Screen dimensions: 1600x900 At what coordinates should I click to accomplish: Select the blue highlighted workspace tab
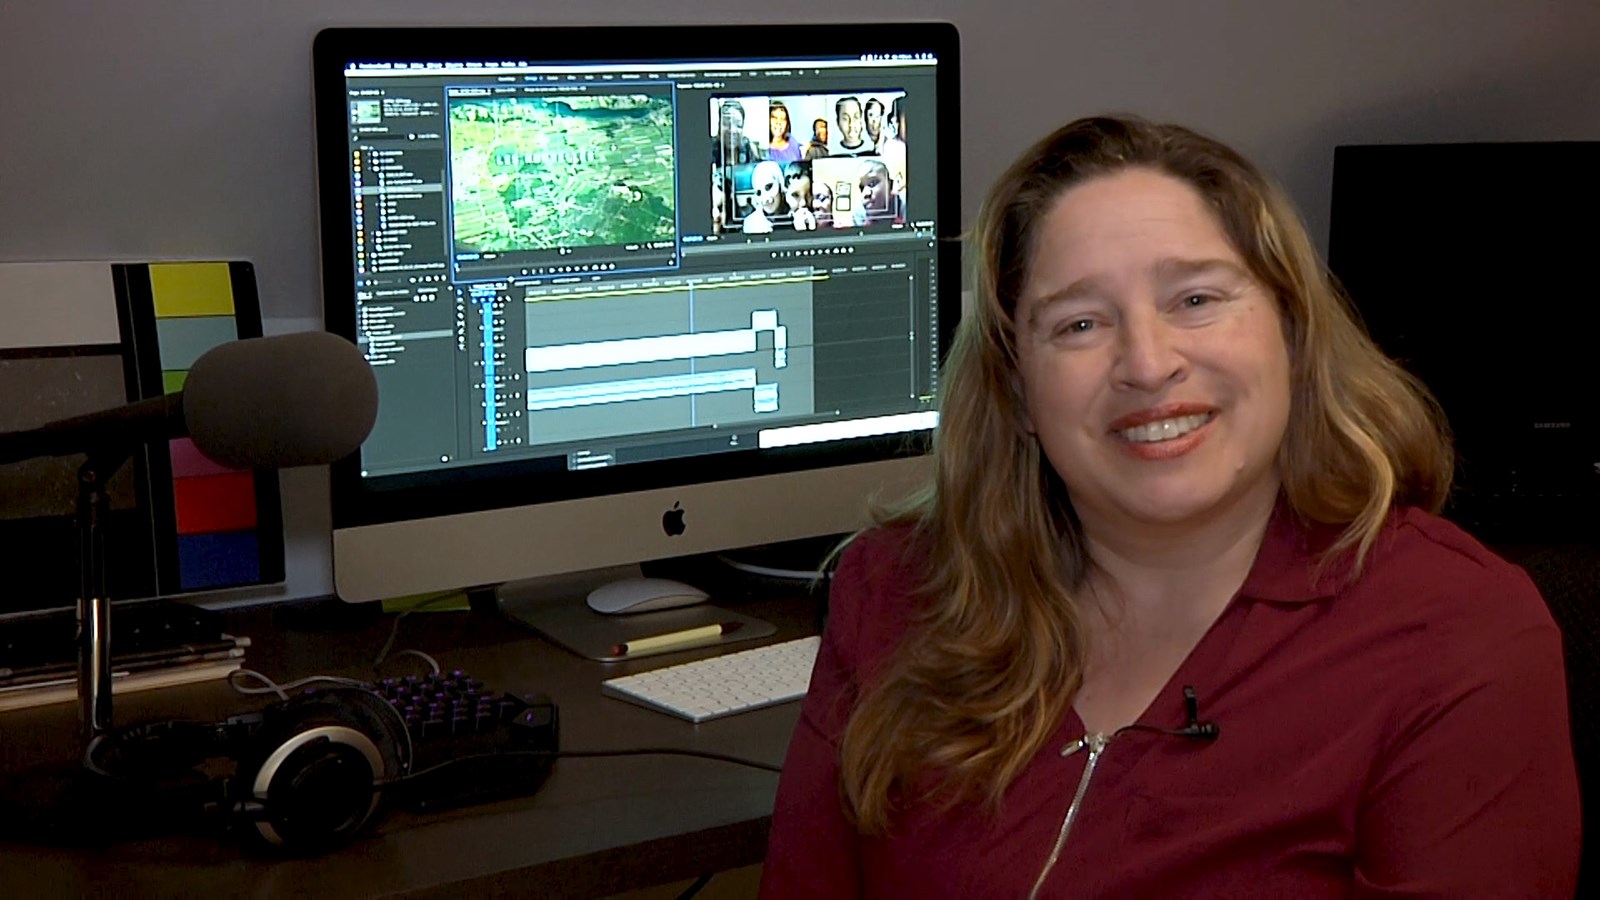532,78
